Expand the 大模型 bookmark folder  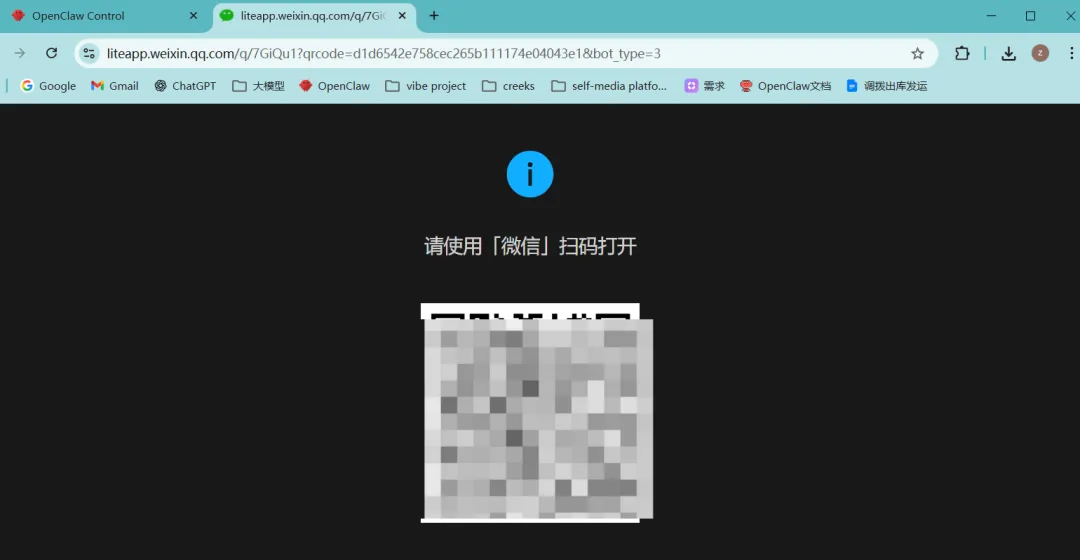(258, 86)
